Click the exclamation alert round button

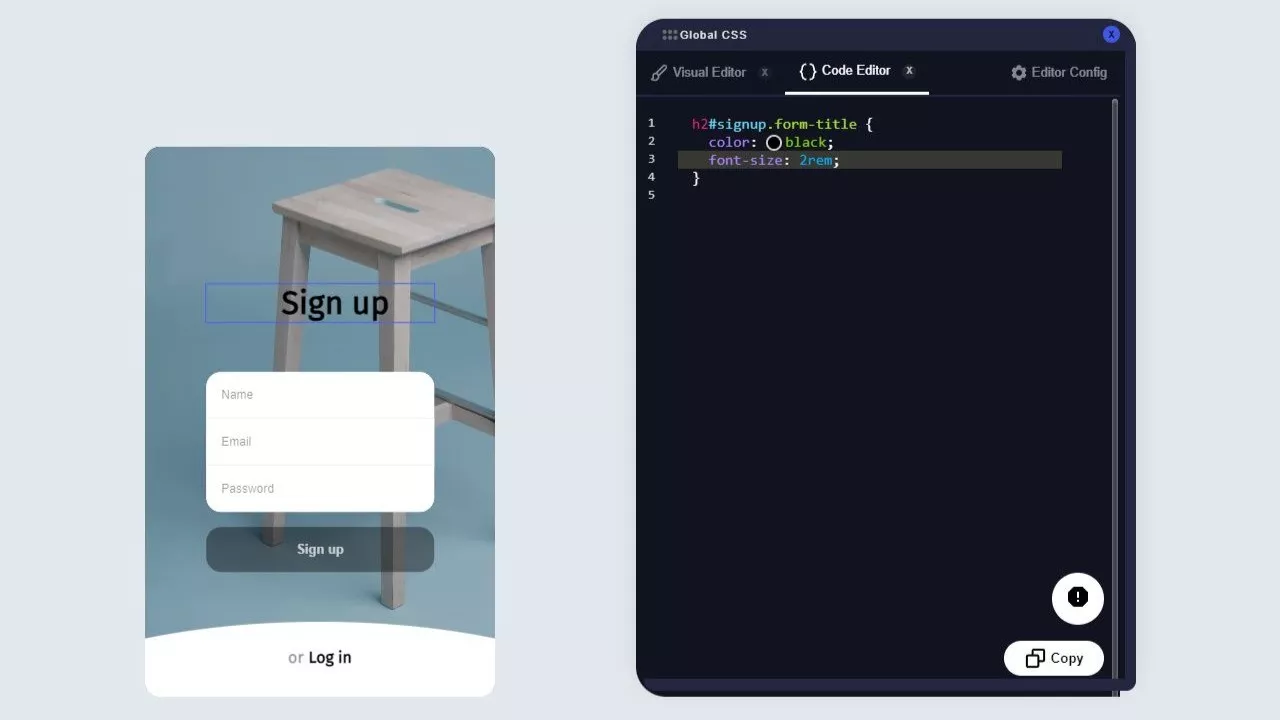coord(1077,598)
